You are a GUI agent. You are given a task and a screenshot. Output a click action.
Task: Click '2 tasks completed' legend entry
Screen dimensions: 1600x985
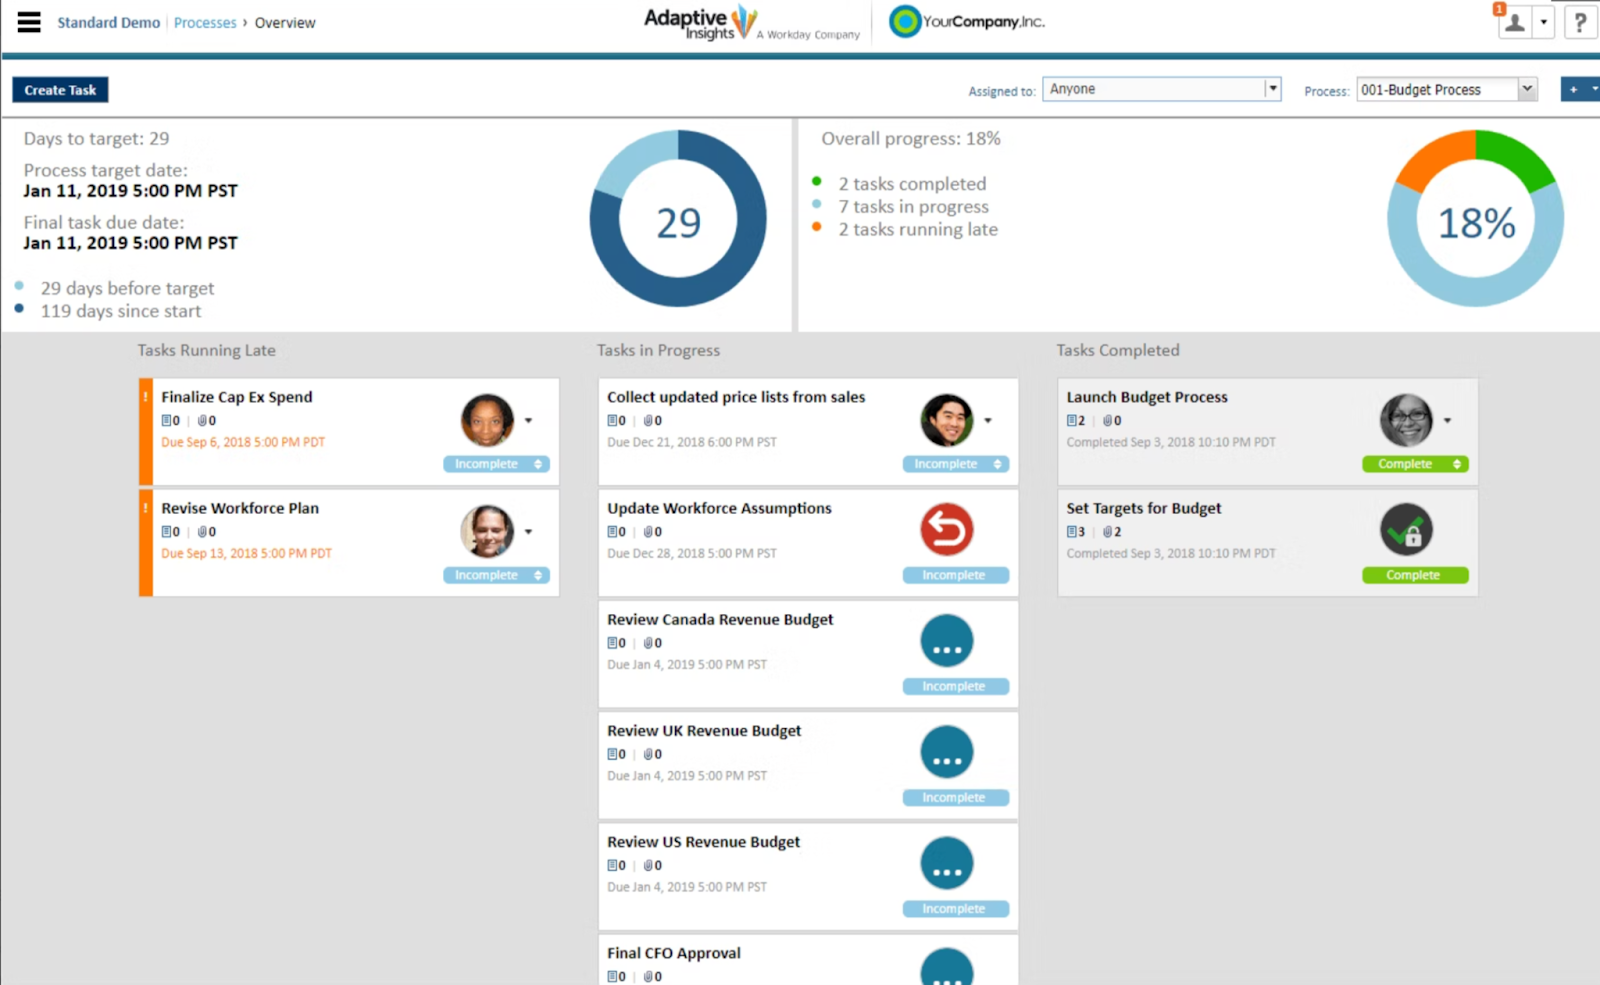pyautogui.click(x=912, y=184)
